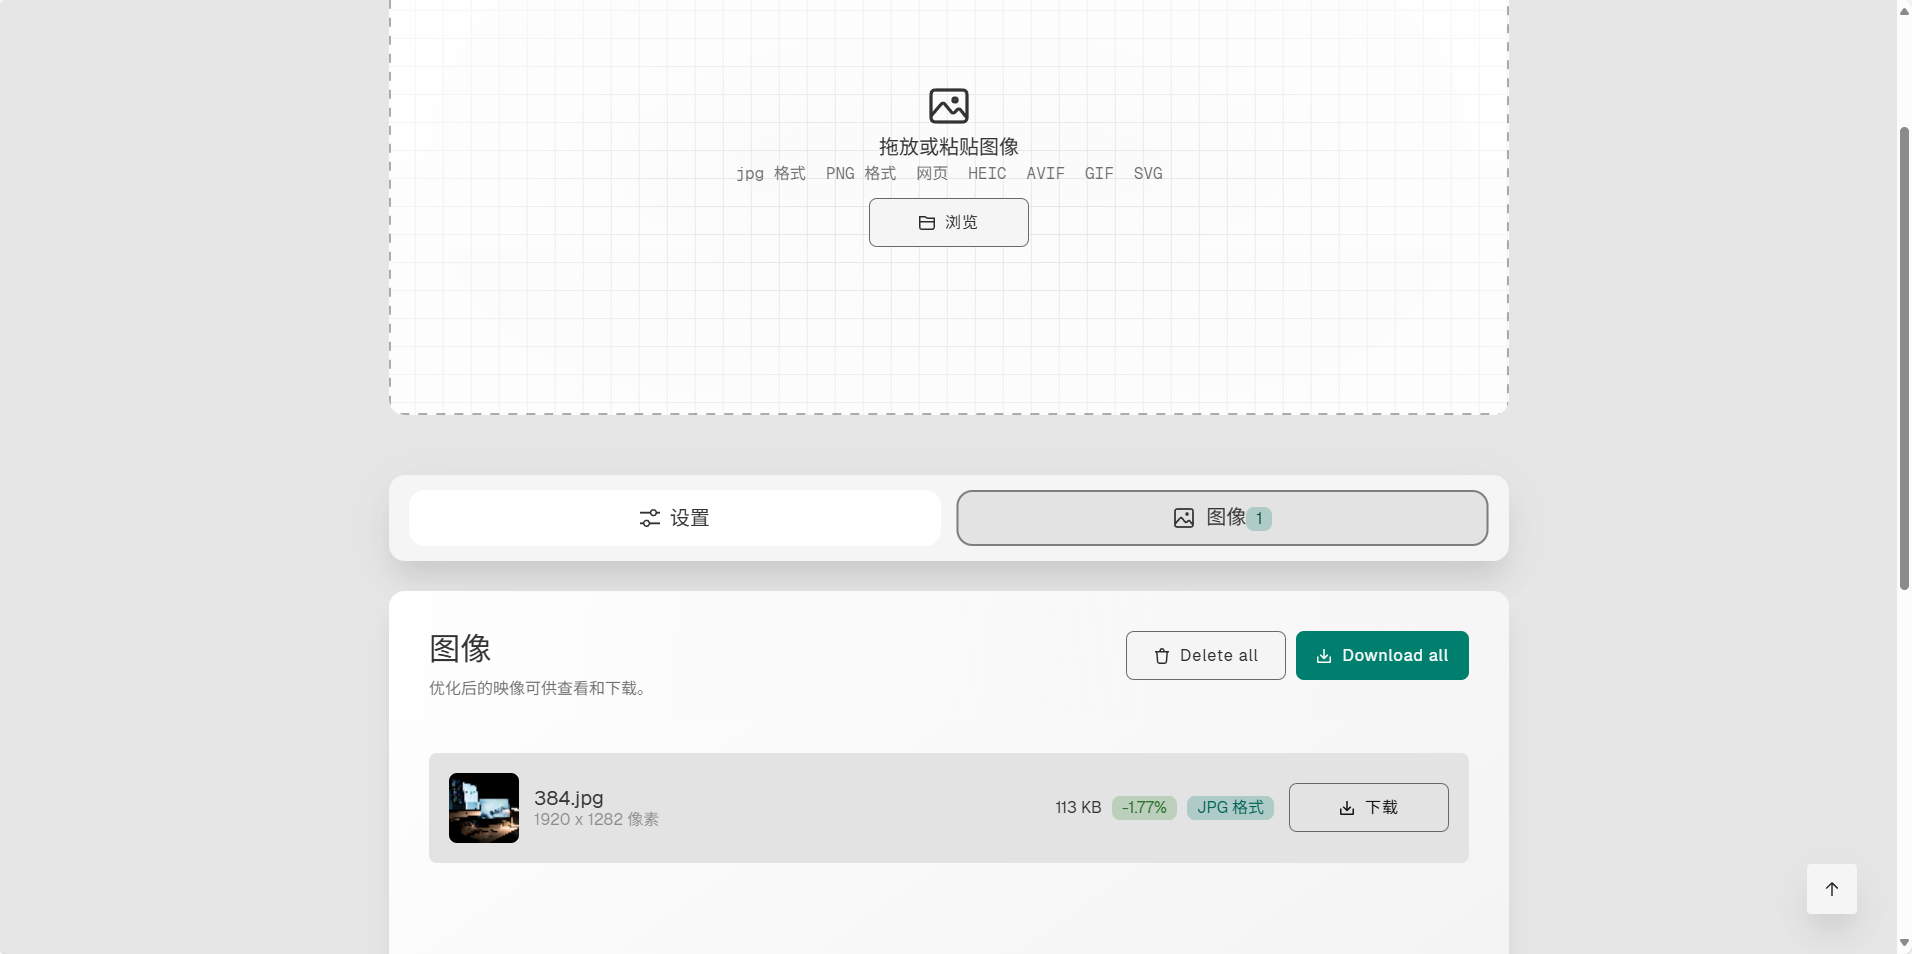Open the 384.jpg thumbnail preview
Image resolution: width=1912 pixels, height=954 pixels.
(484, 808)
